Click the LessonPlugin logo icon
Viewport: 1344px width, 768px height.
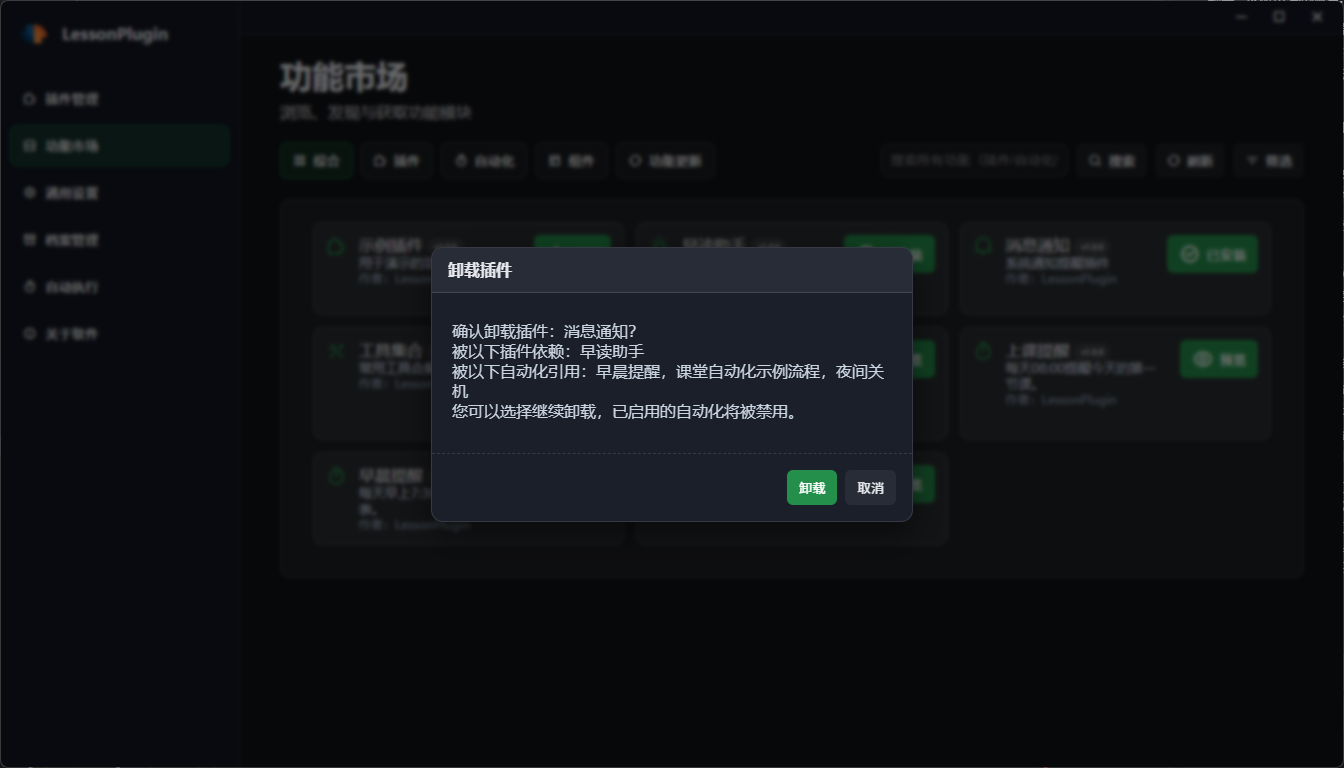point(35,34)
